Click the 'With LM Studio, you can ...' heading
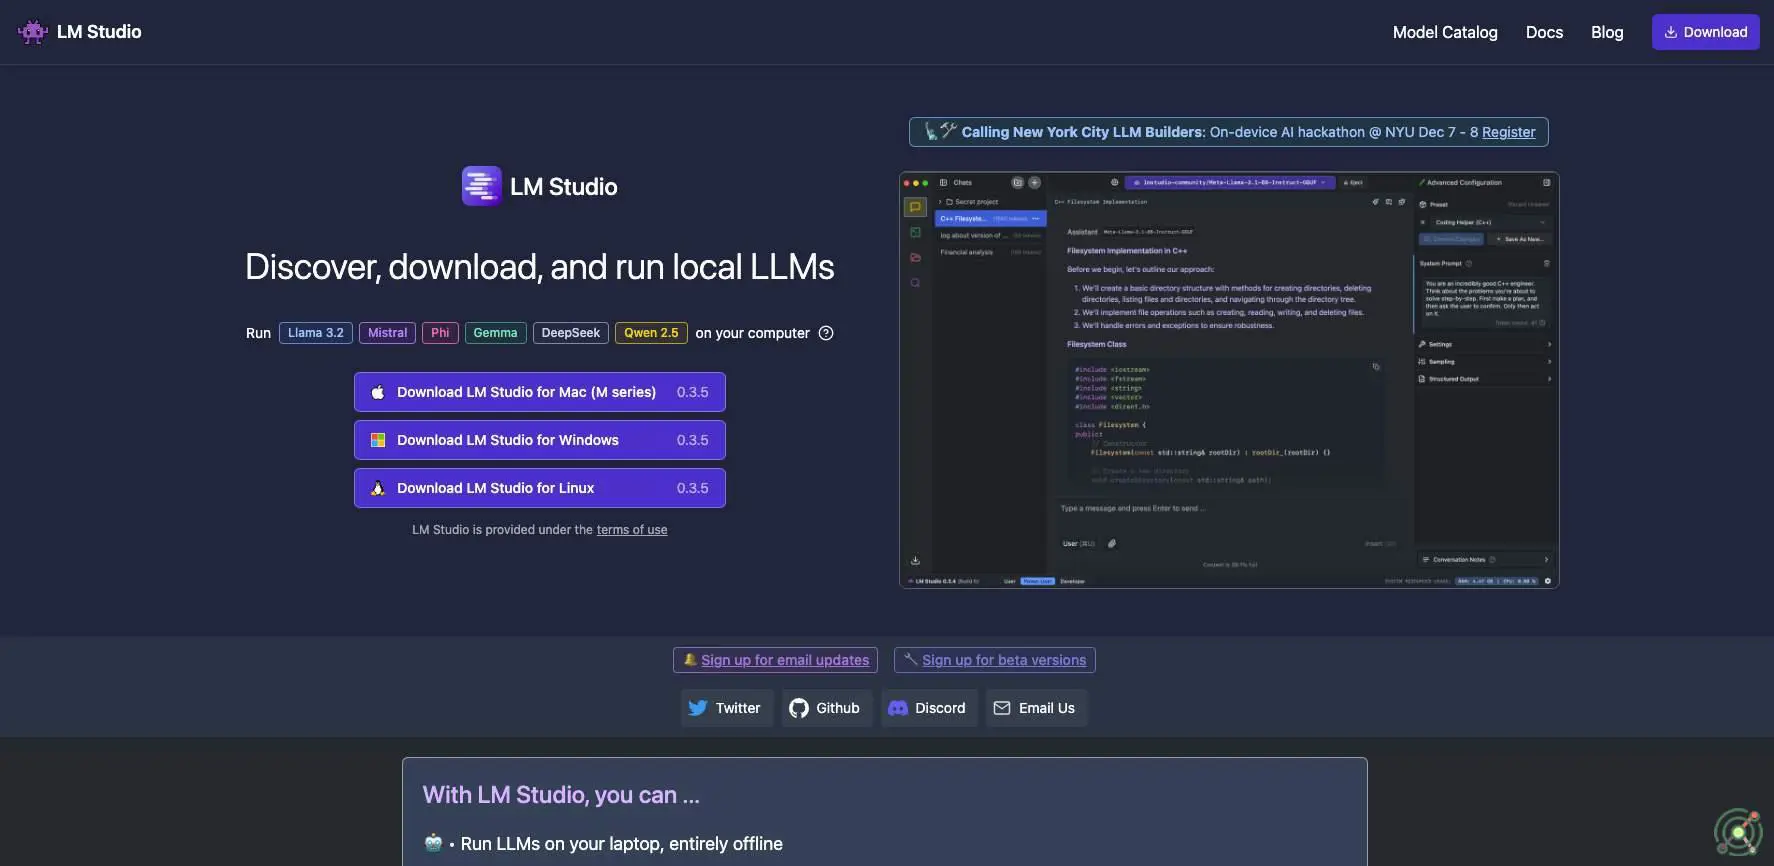The width and height of the screenshot is (1774, 866). [x=561, y=795]
